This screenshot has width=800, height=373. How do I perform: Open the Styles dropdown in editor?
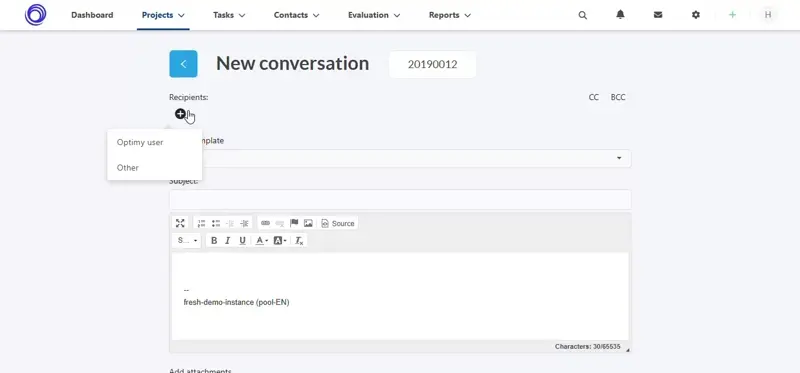pyautogui.click(x=187, y=240)
